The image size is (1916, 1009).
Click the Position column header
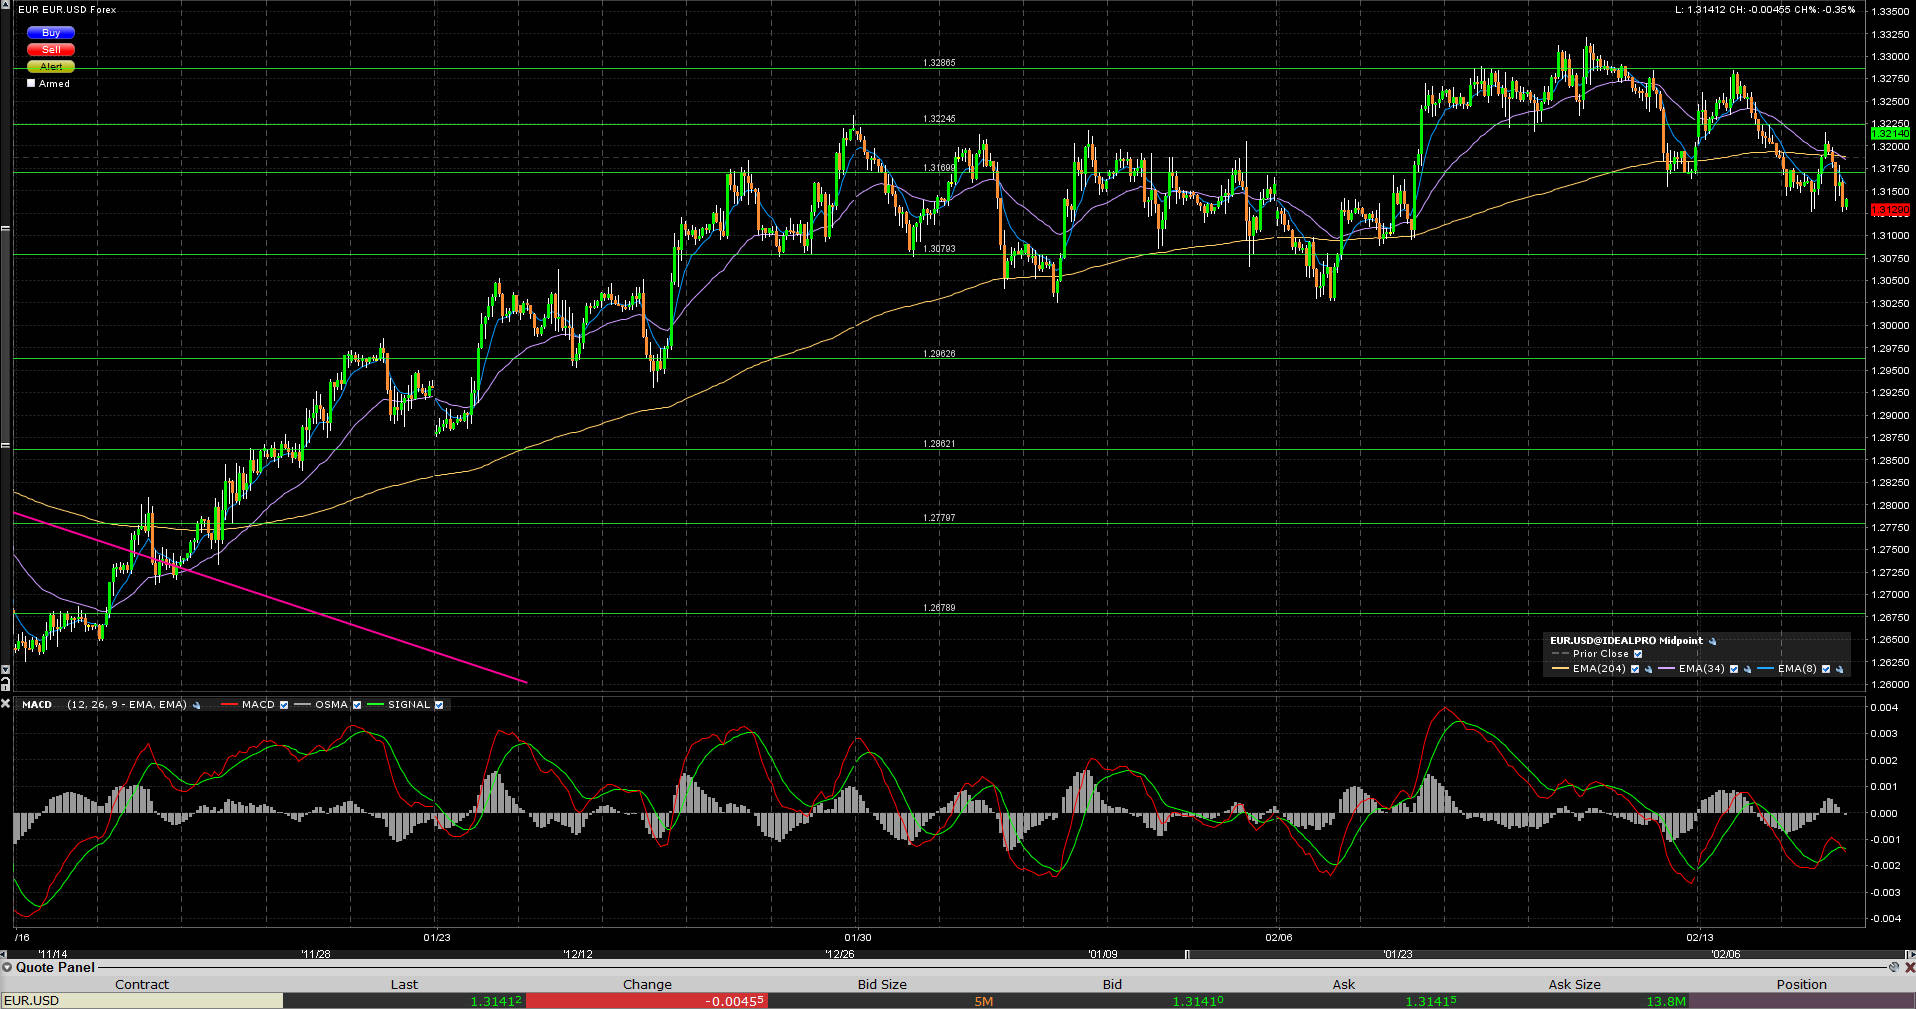point(1802,984)
